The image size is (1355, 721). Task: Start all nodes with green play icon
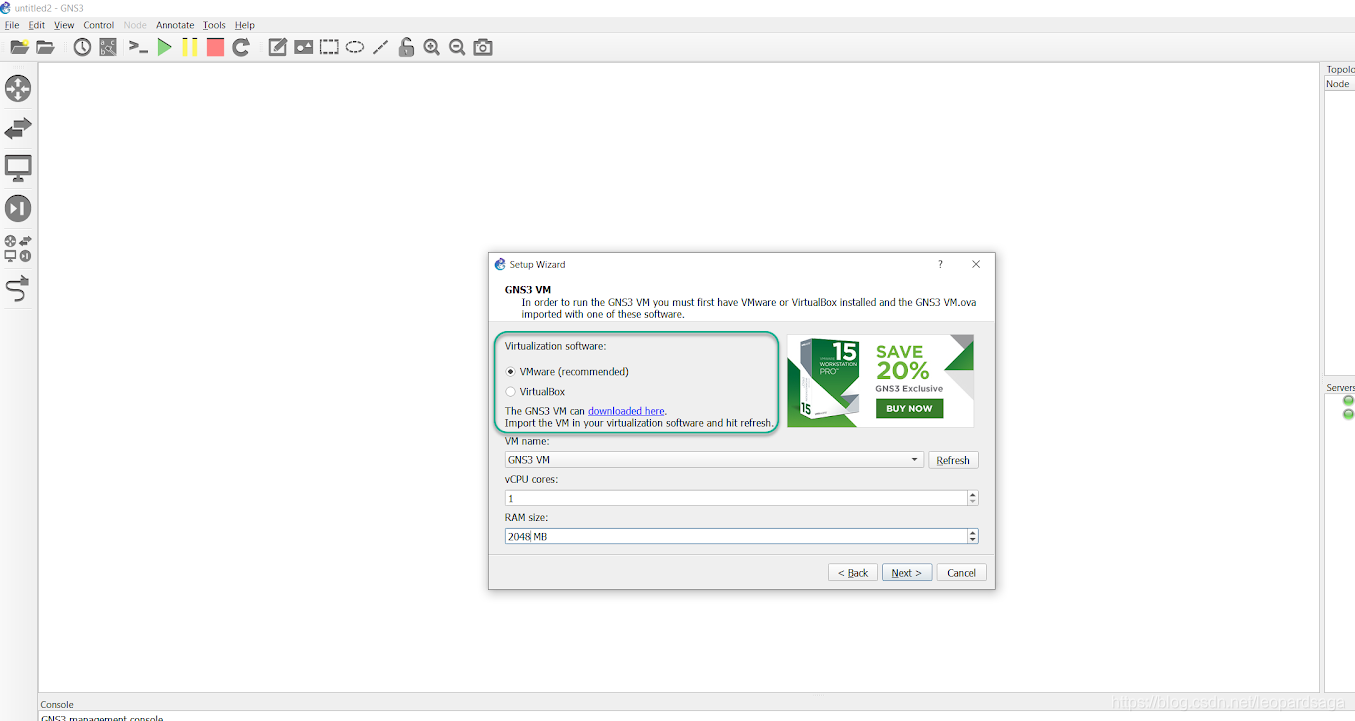(x=164, y=47)
